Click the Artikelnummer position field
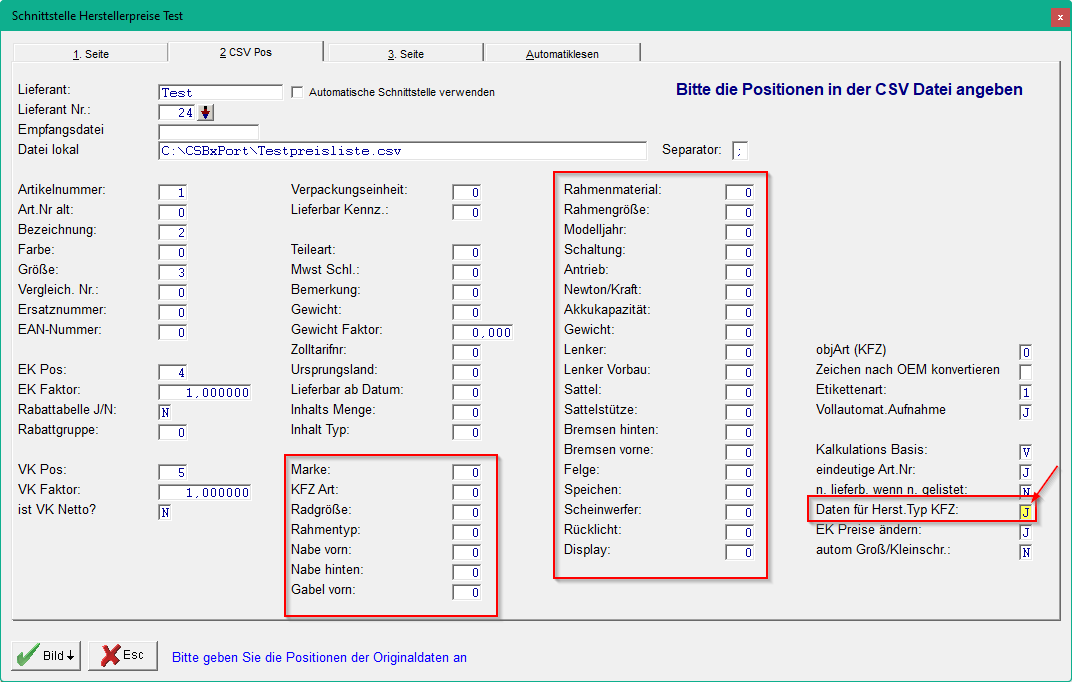Viewport: 1072px width, 682px height. pos(172,193)
